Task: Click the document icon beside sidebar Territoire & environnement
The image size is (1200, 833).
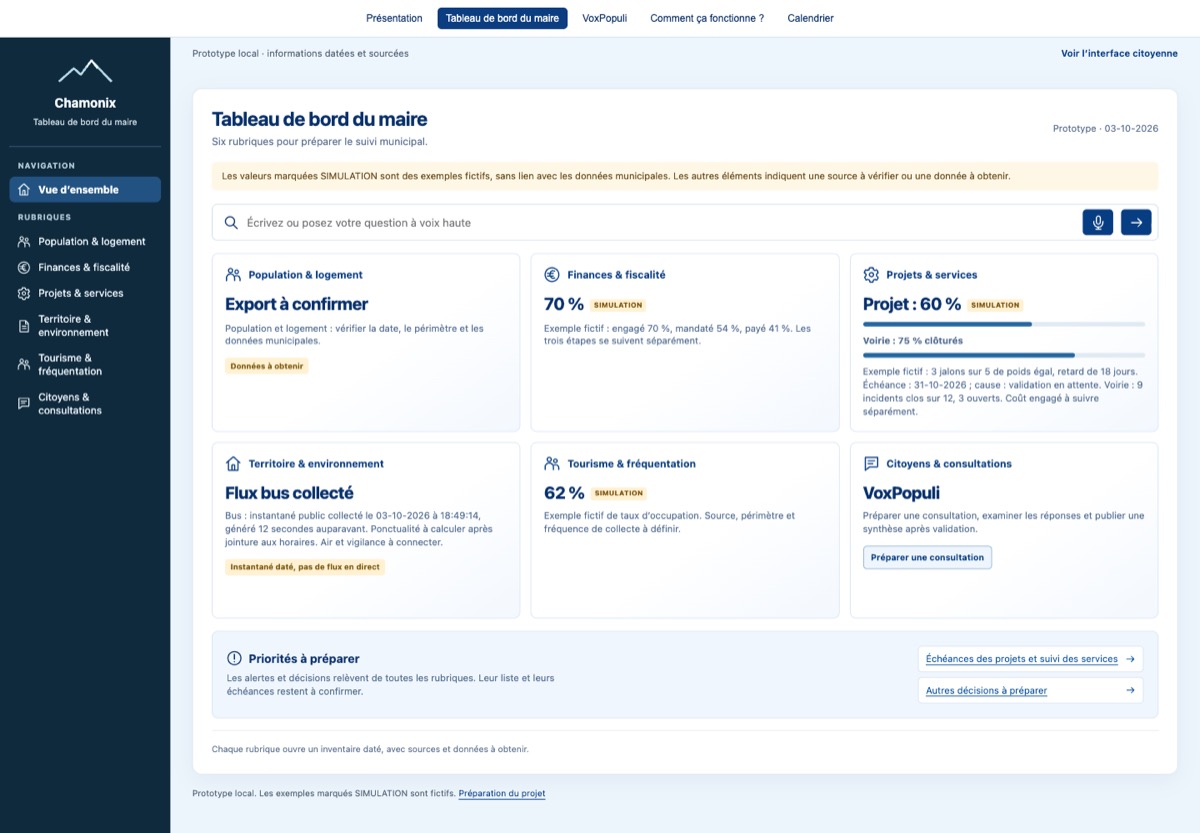Action: click(24, 326)
